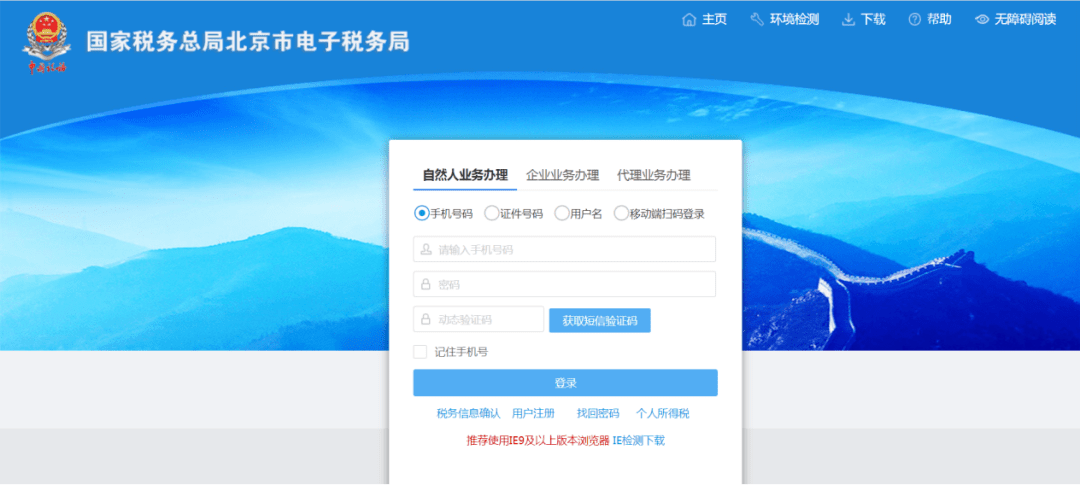Viewport: 1080px width, 485px height.
Task: Select the 移动端扫码登录 radio button
Action: tap(621, 214)
